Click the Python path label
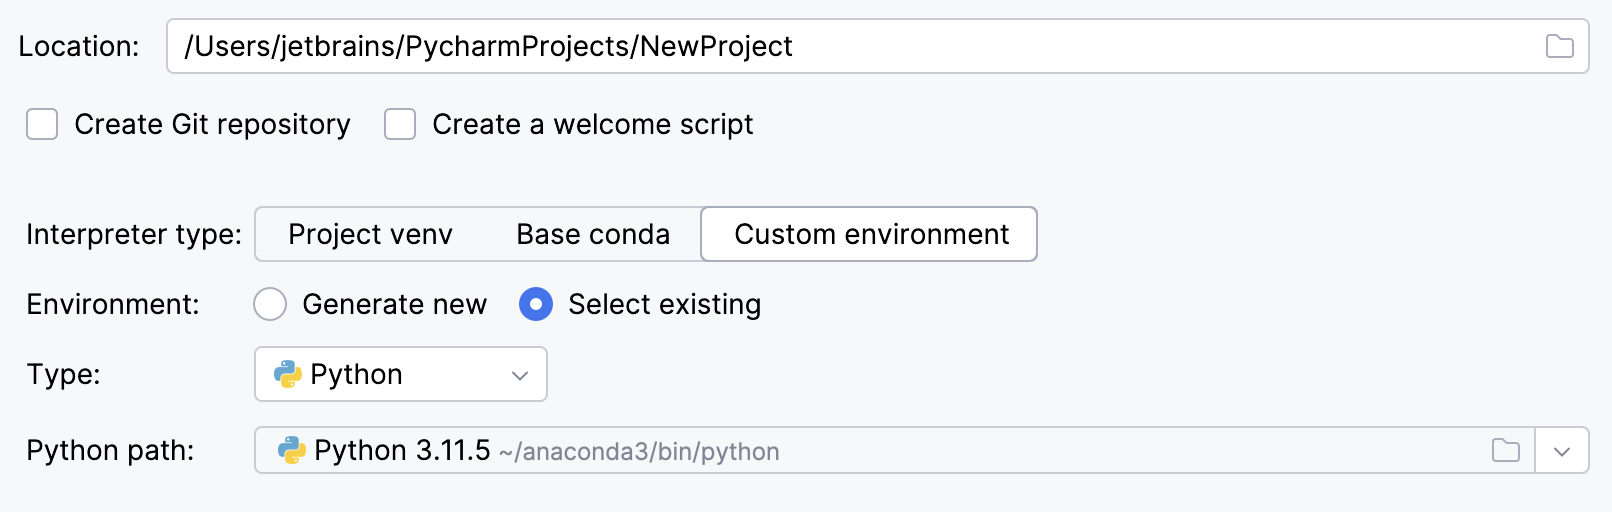1612x512 pixels. 110,451
